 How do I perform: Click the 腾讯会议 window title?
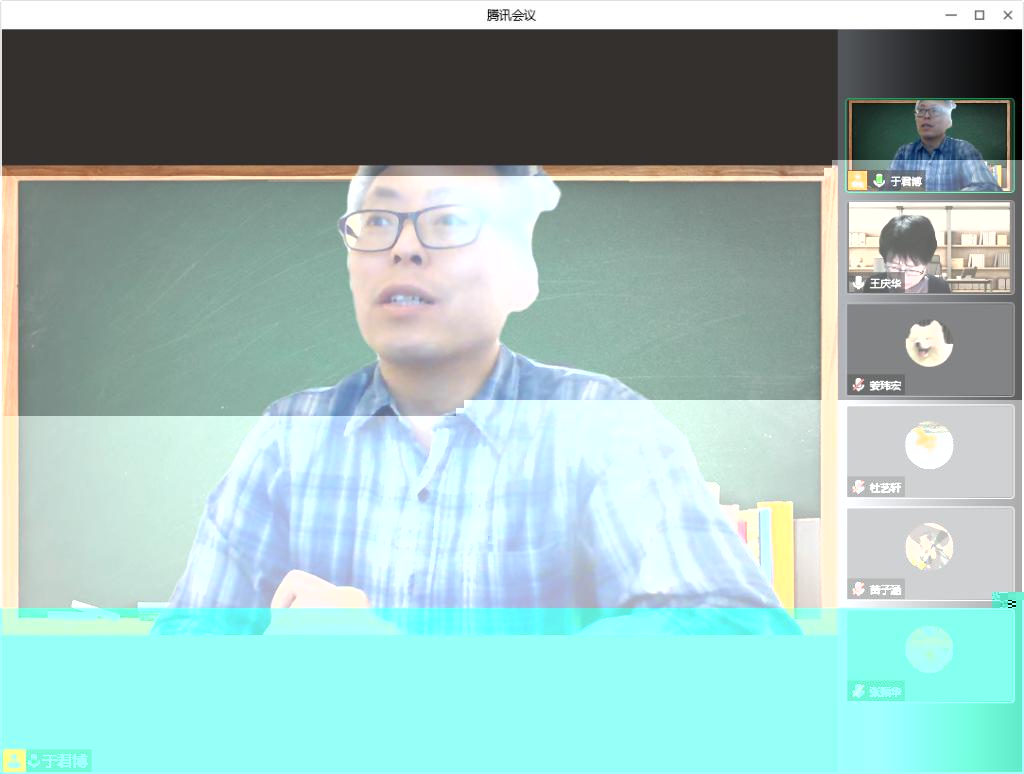511,15
